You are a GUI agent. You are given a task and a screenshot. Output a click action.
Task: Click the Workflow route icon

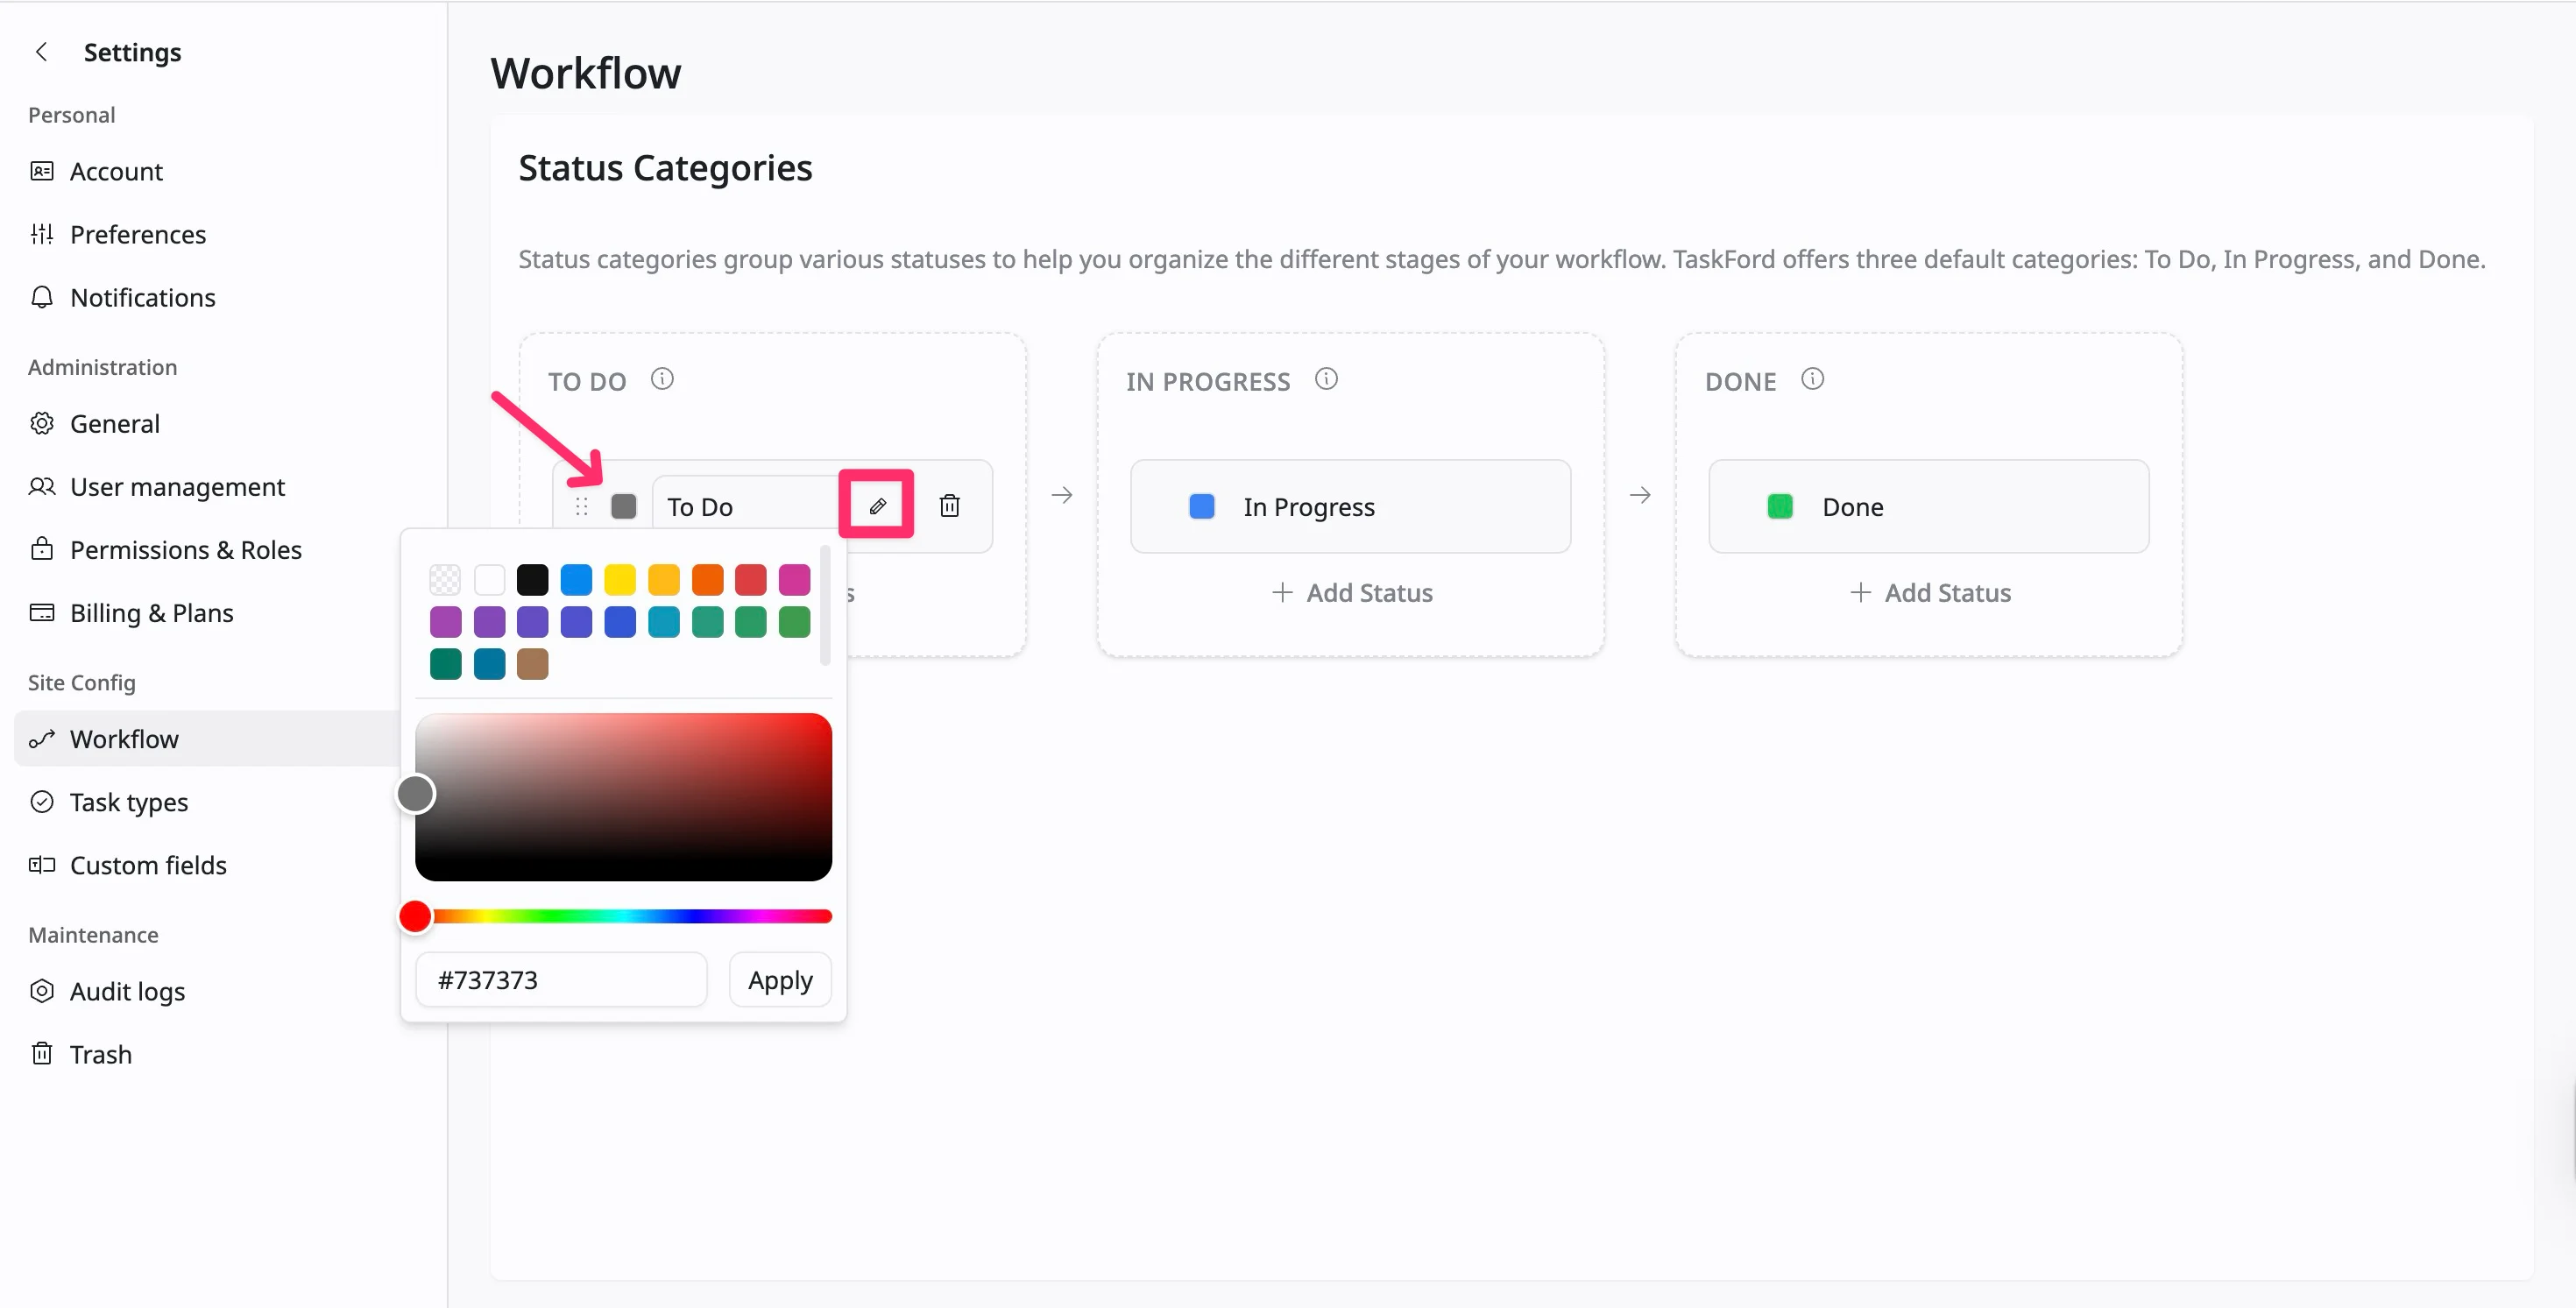click(x=41, y=739)
